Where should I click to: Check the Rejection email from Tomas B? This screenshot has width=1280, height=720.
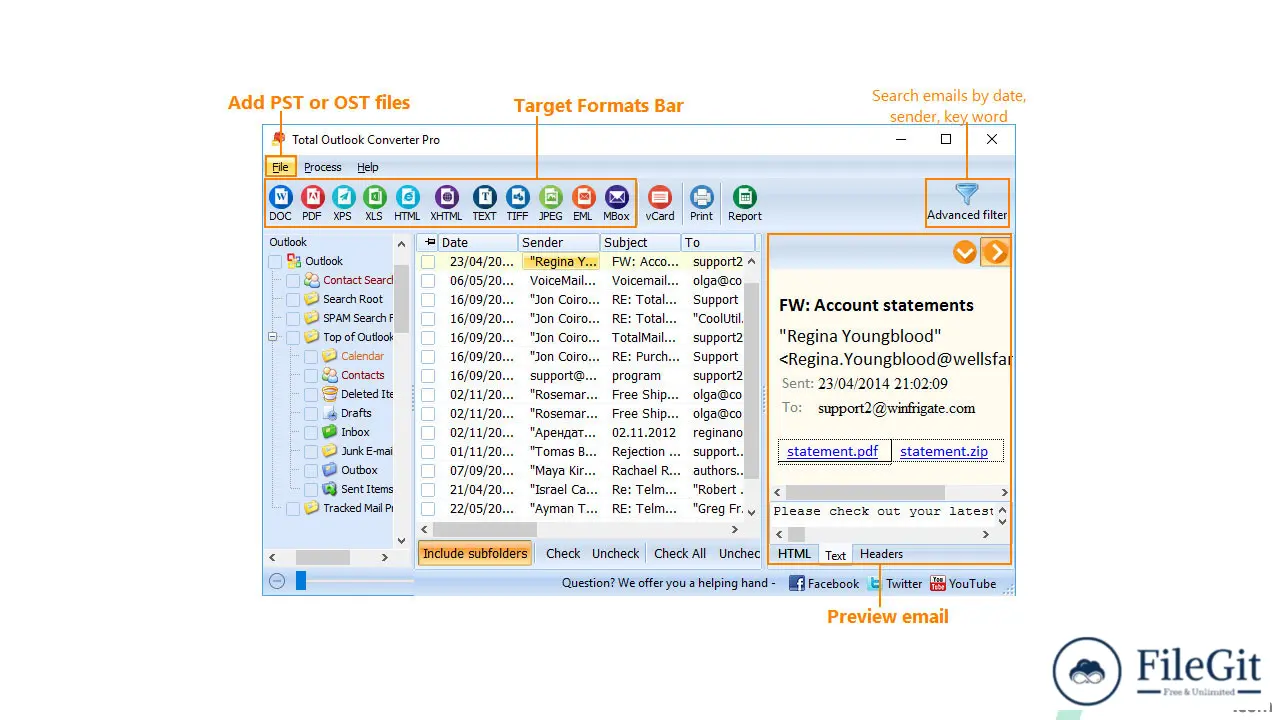(428, 452)
